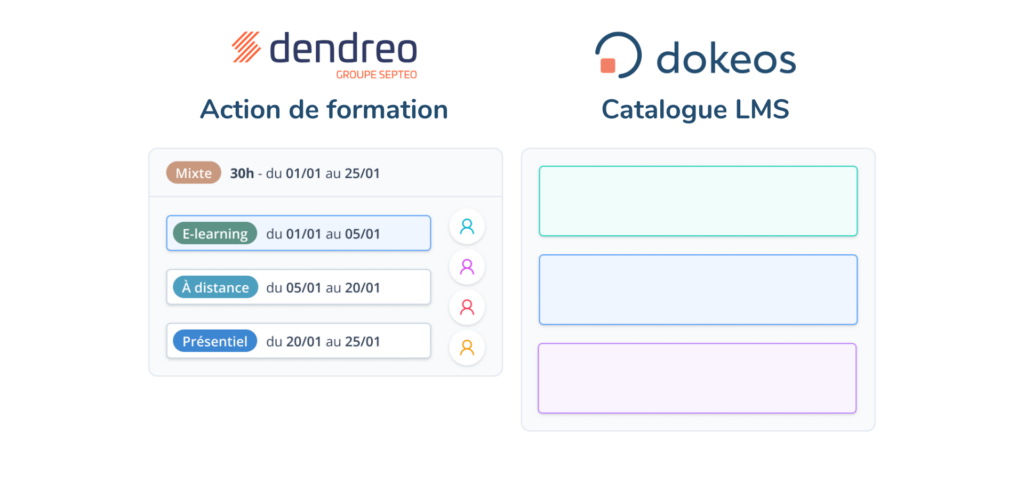The width and height of the screenshot is (1024, 482).
Task: Click the orange user avatar icon
Action: (x=467, y=347)
